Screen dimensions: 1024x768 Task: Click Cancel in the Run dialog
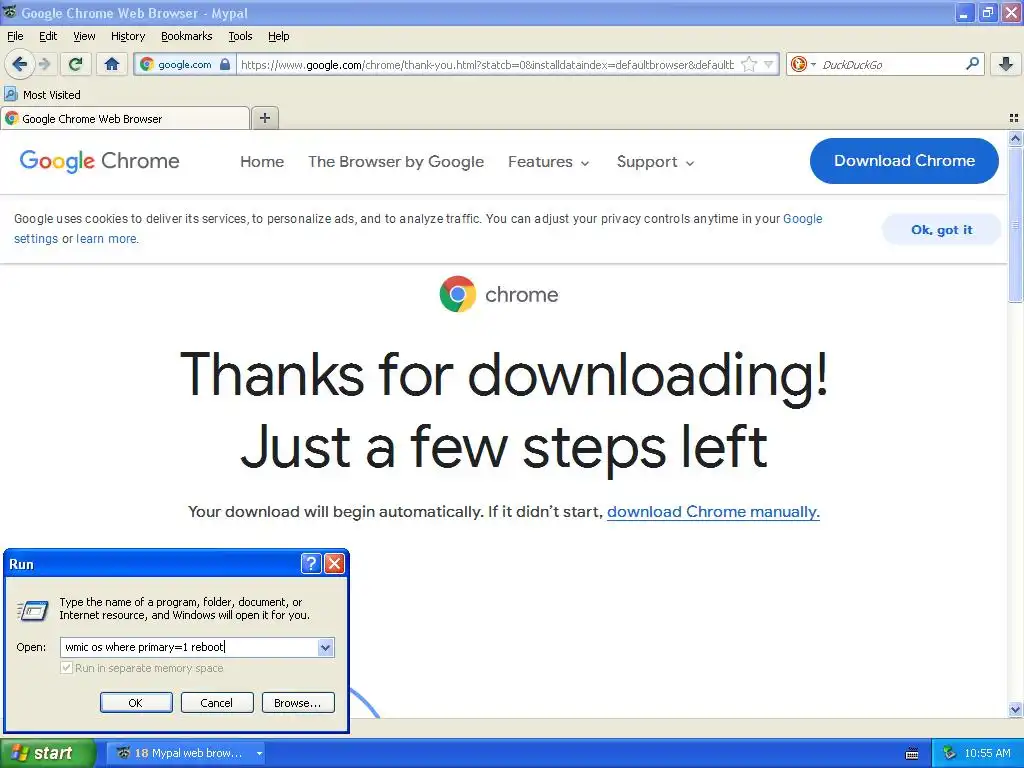[x=217, y=703]
